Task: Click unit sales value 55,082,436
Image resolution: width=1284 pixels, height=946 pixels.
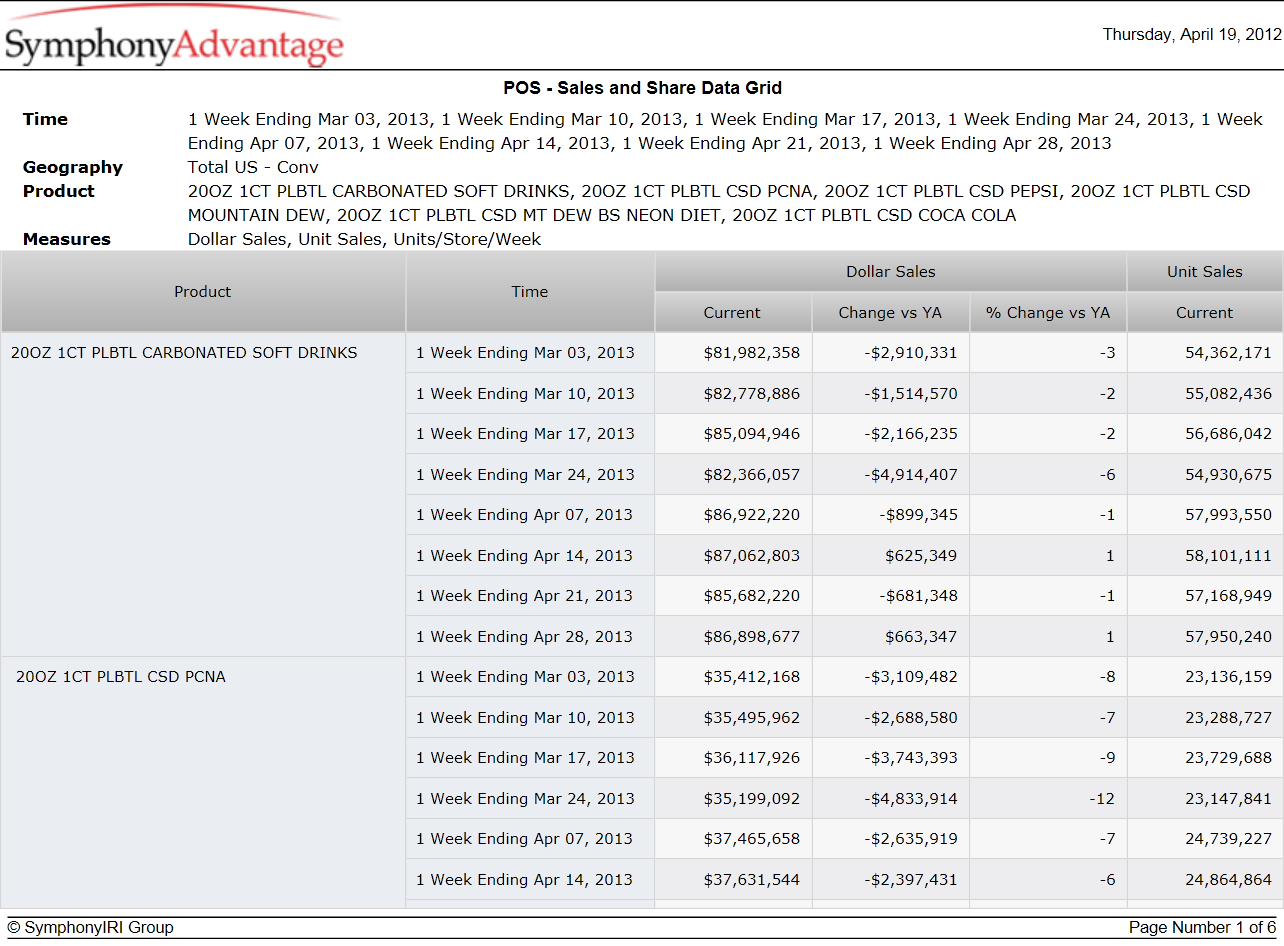Action: [1229, 394]
